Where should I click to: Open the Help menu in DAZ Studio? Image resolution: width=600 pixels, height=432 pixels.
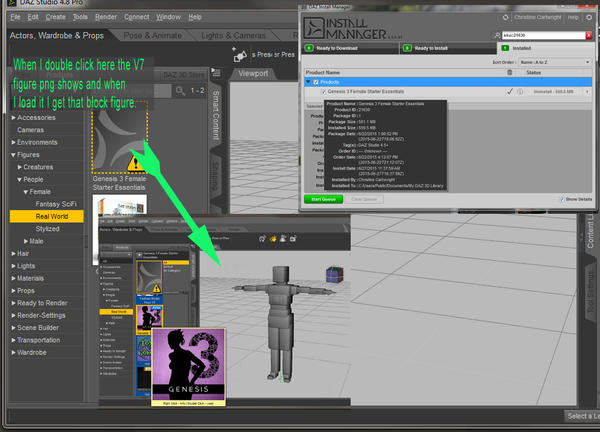(195, 17)
